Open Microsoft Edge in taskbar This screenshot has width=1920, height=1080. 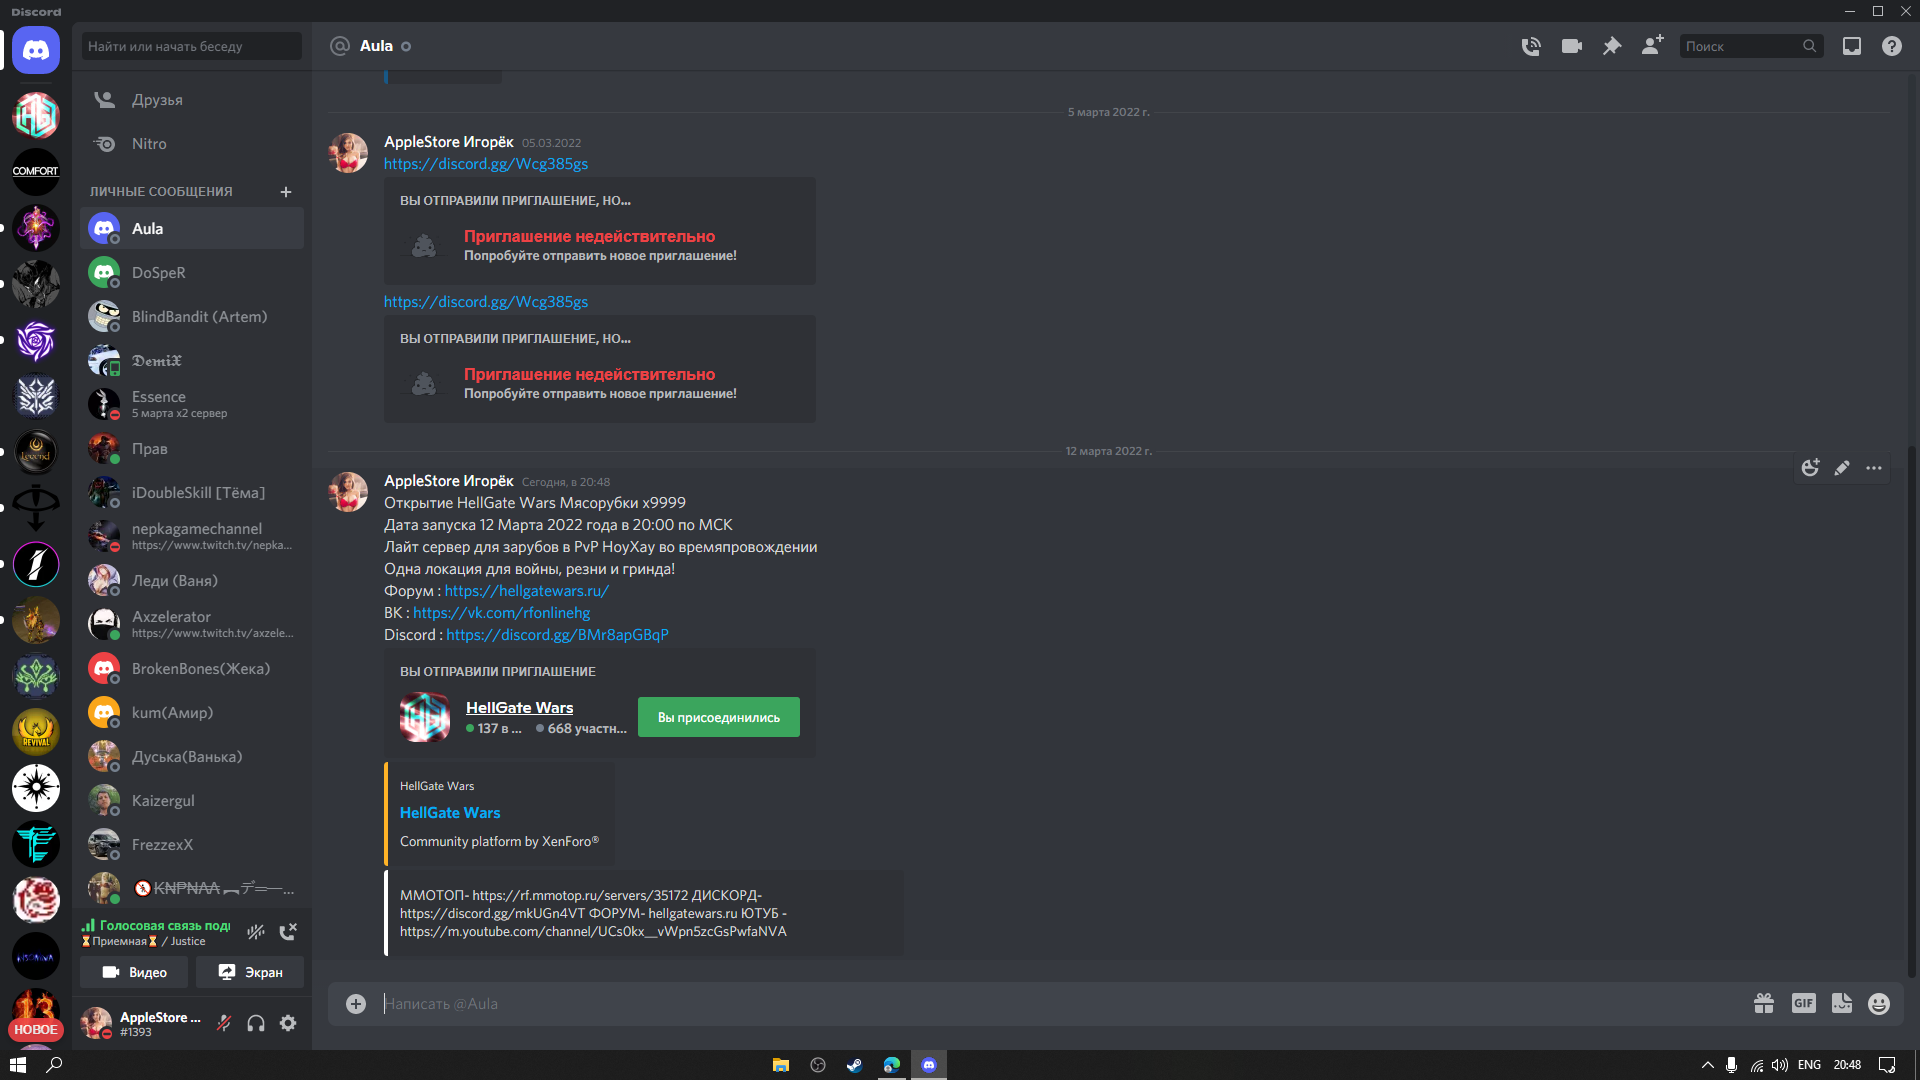[x=891, y=1065]
